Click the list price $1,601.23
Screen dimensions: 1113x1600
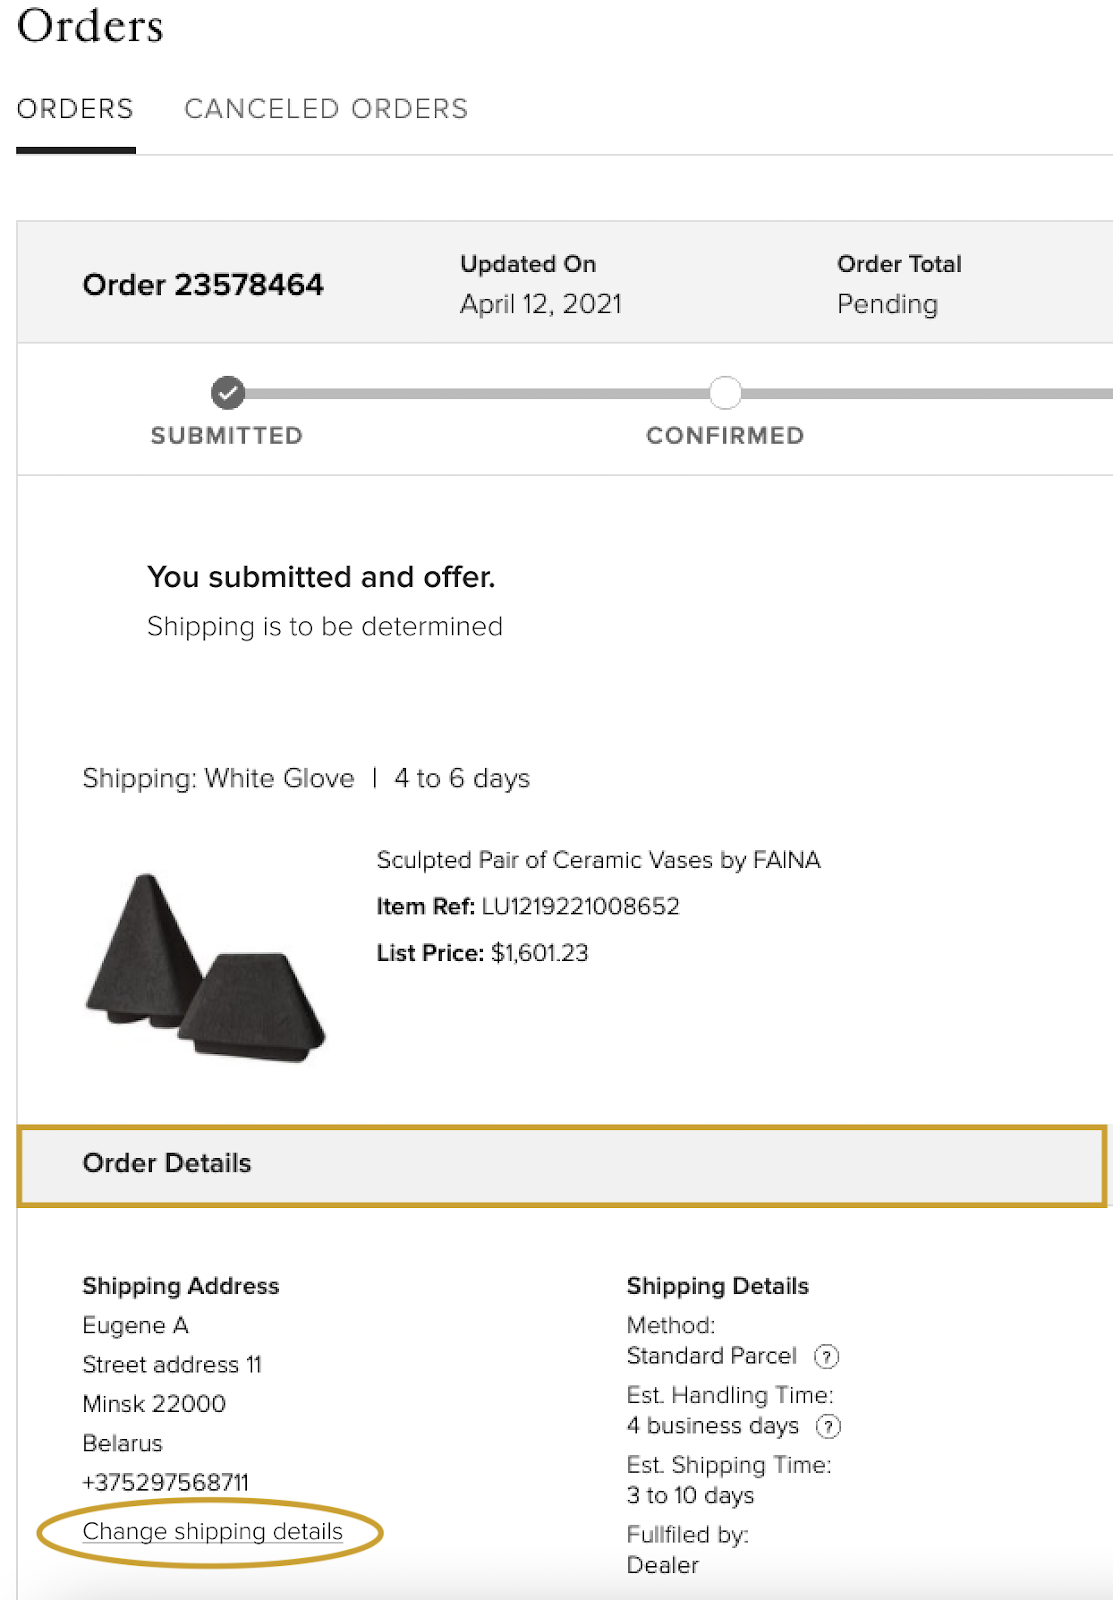pyautogui.click(x=539, y=953)
